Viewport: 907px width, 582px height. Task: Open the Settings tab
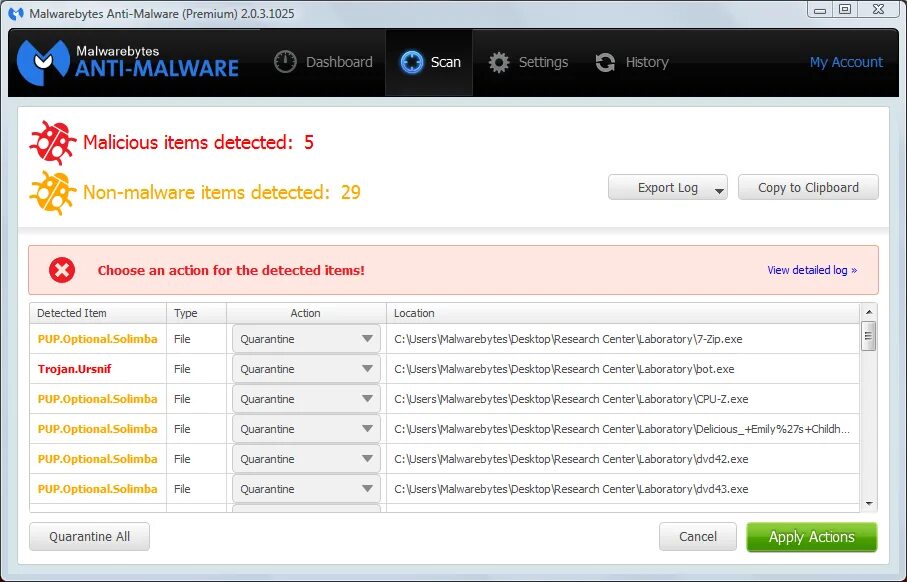pos(528,62)
